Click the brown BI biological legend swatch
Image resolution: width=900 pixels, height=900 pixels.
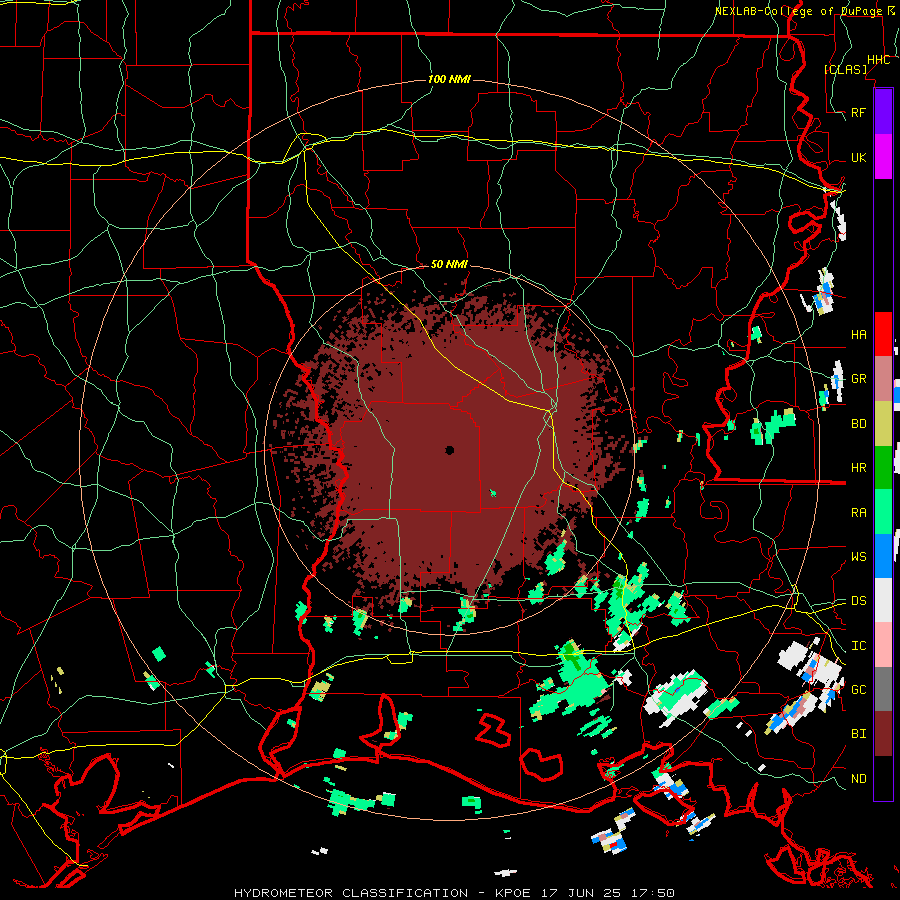coord(883,734)
